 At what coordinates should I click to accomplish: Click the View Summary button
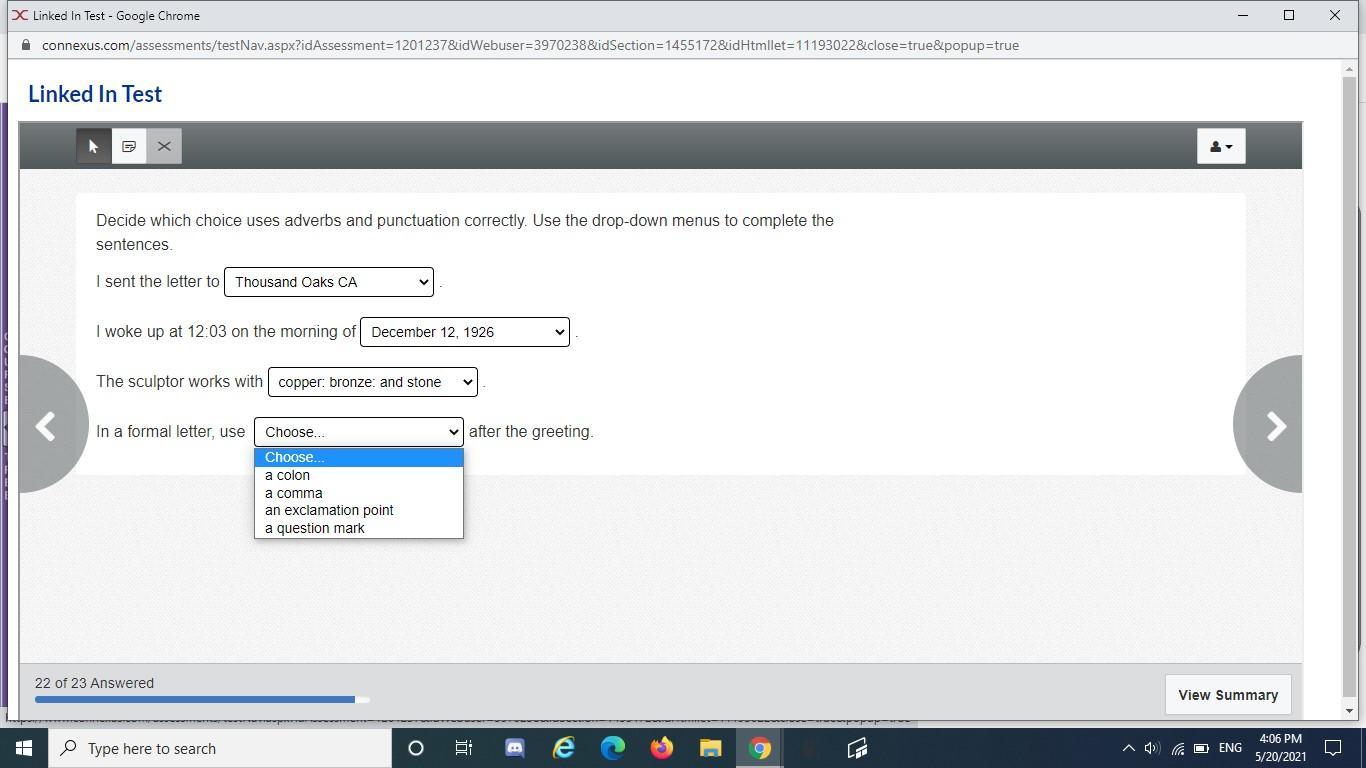click(1228, 695)
